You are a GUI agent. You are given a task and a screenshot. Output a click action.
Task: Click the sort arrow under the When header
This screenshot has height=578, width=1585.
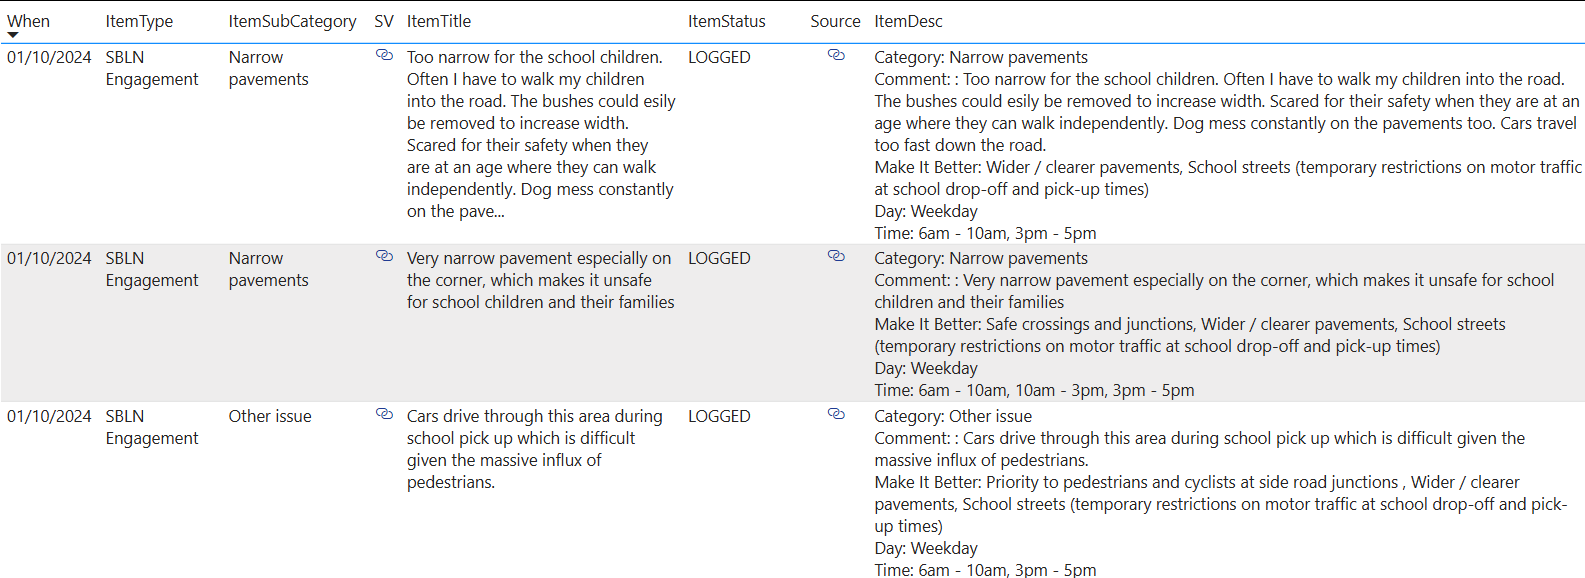coord(13,36)
